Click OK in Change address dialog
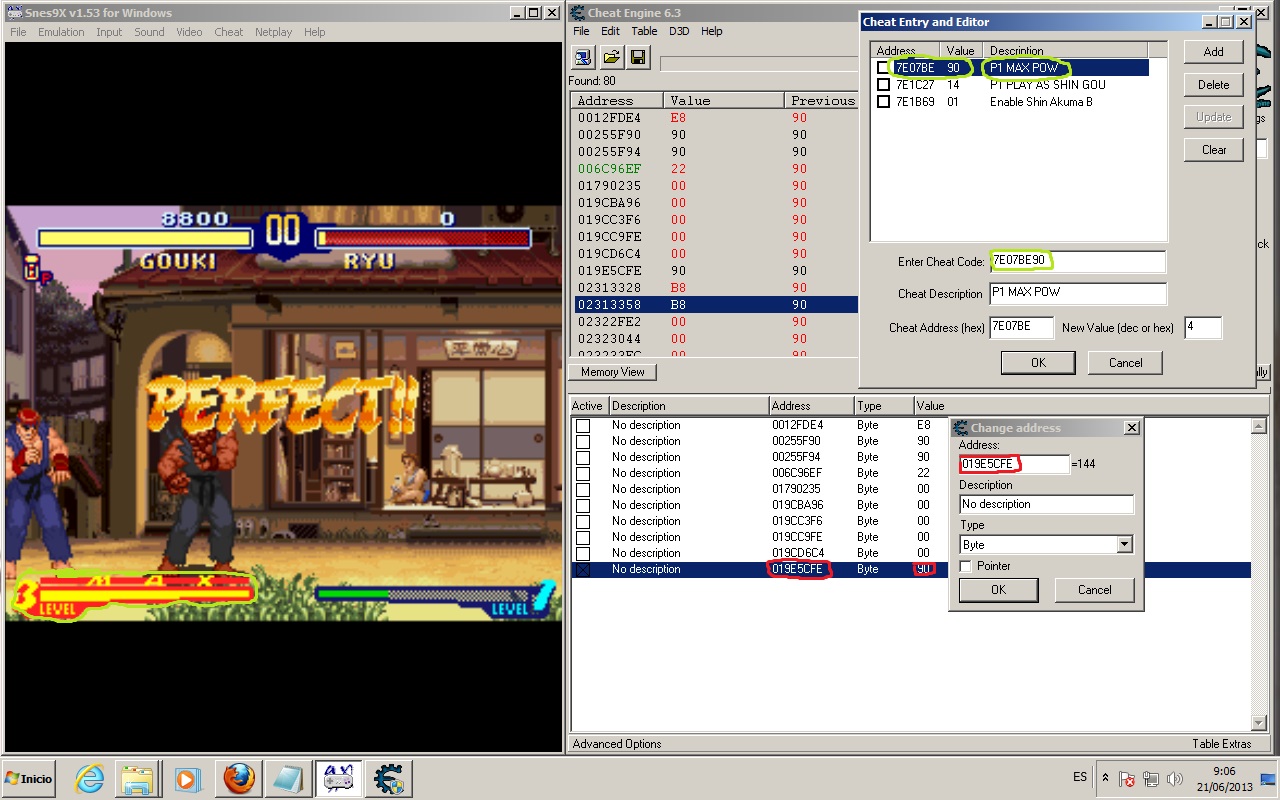Screen dimensions: 1280x800 coord(997,590)
